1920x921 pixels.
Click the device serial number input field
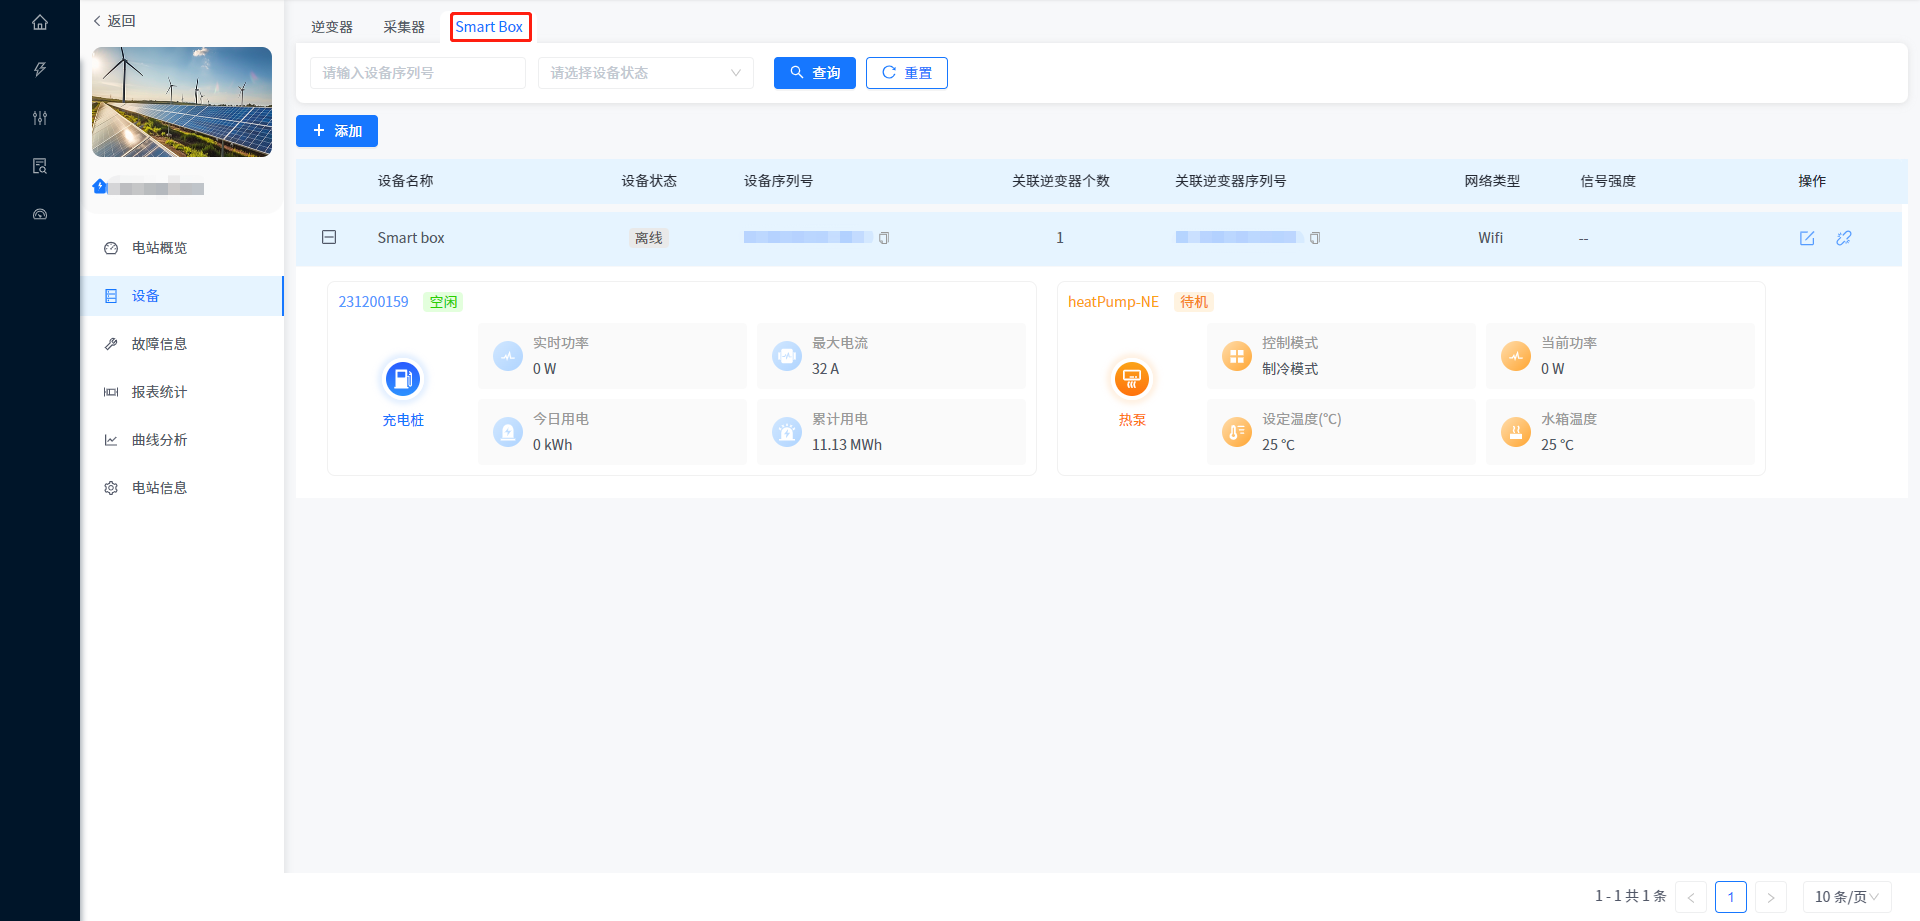point(417,73)
